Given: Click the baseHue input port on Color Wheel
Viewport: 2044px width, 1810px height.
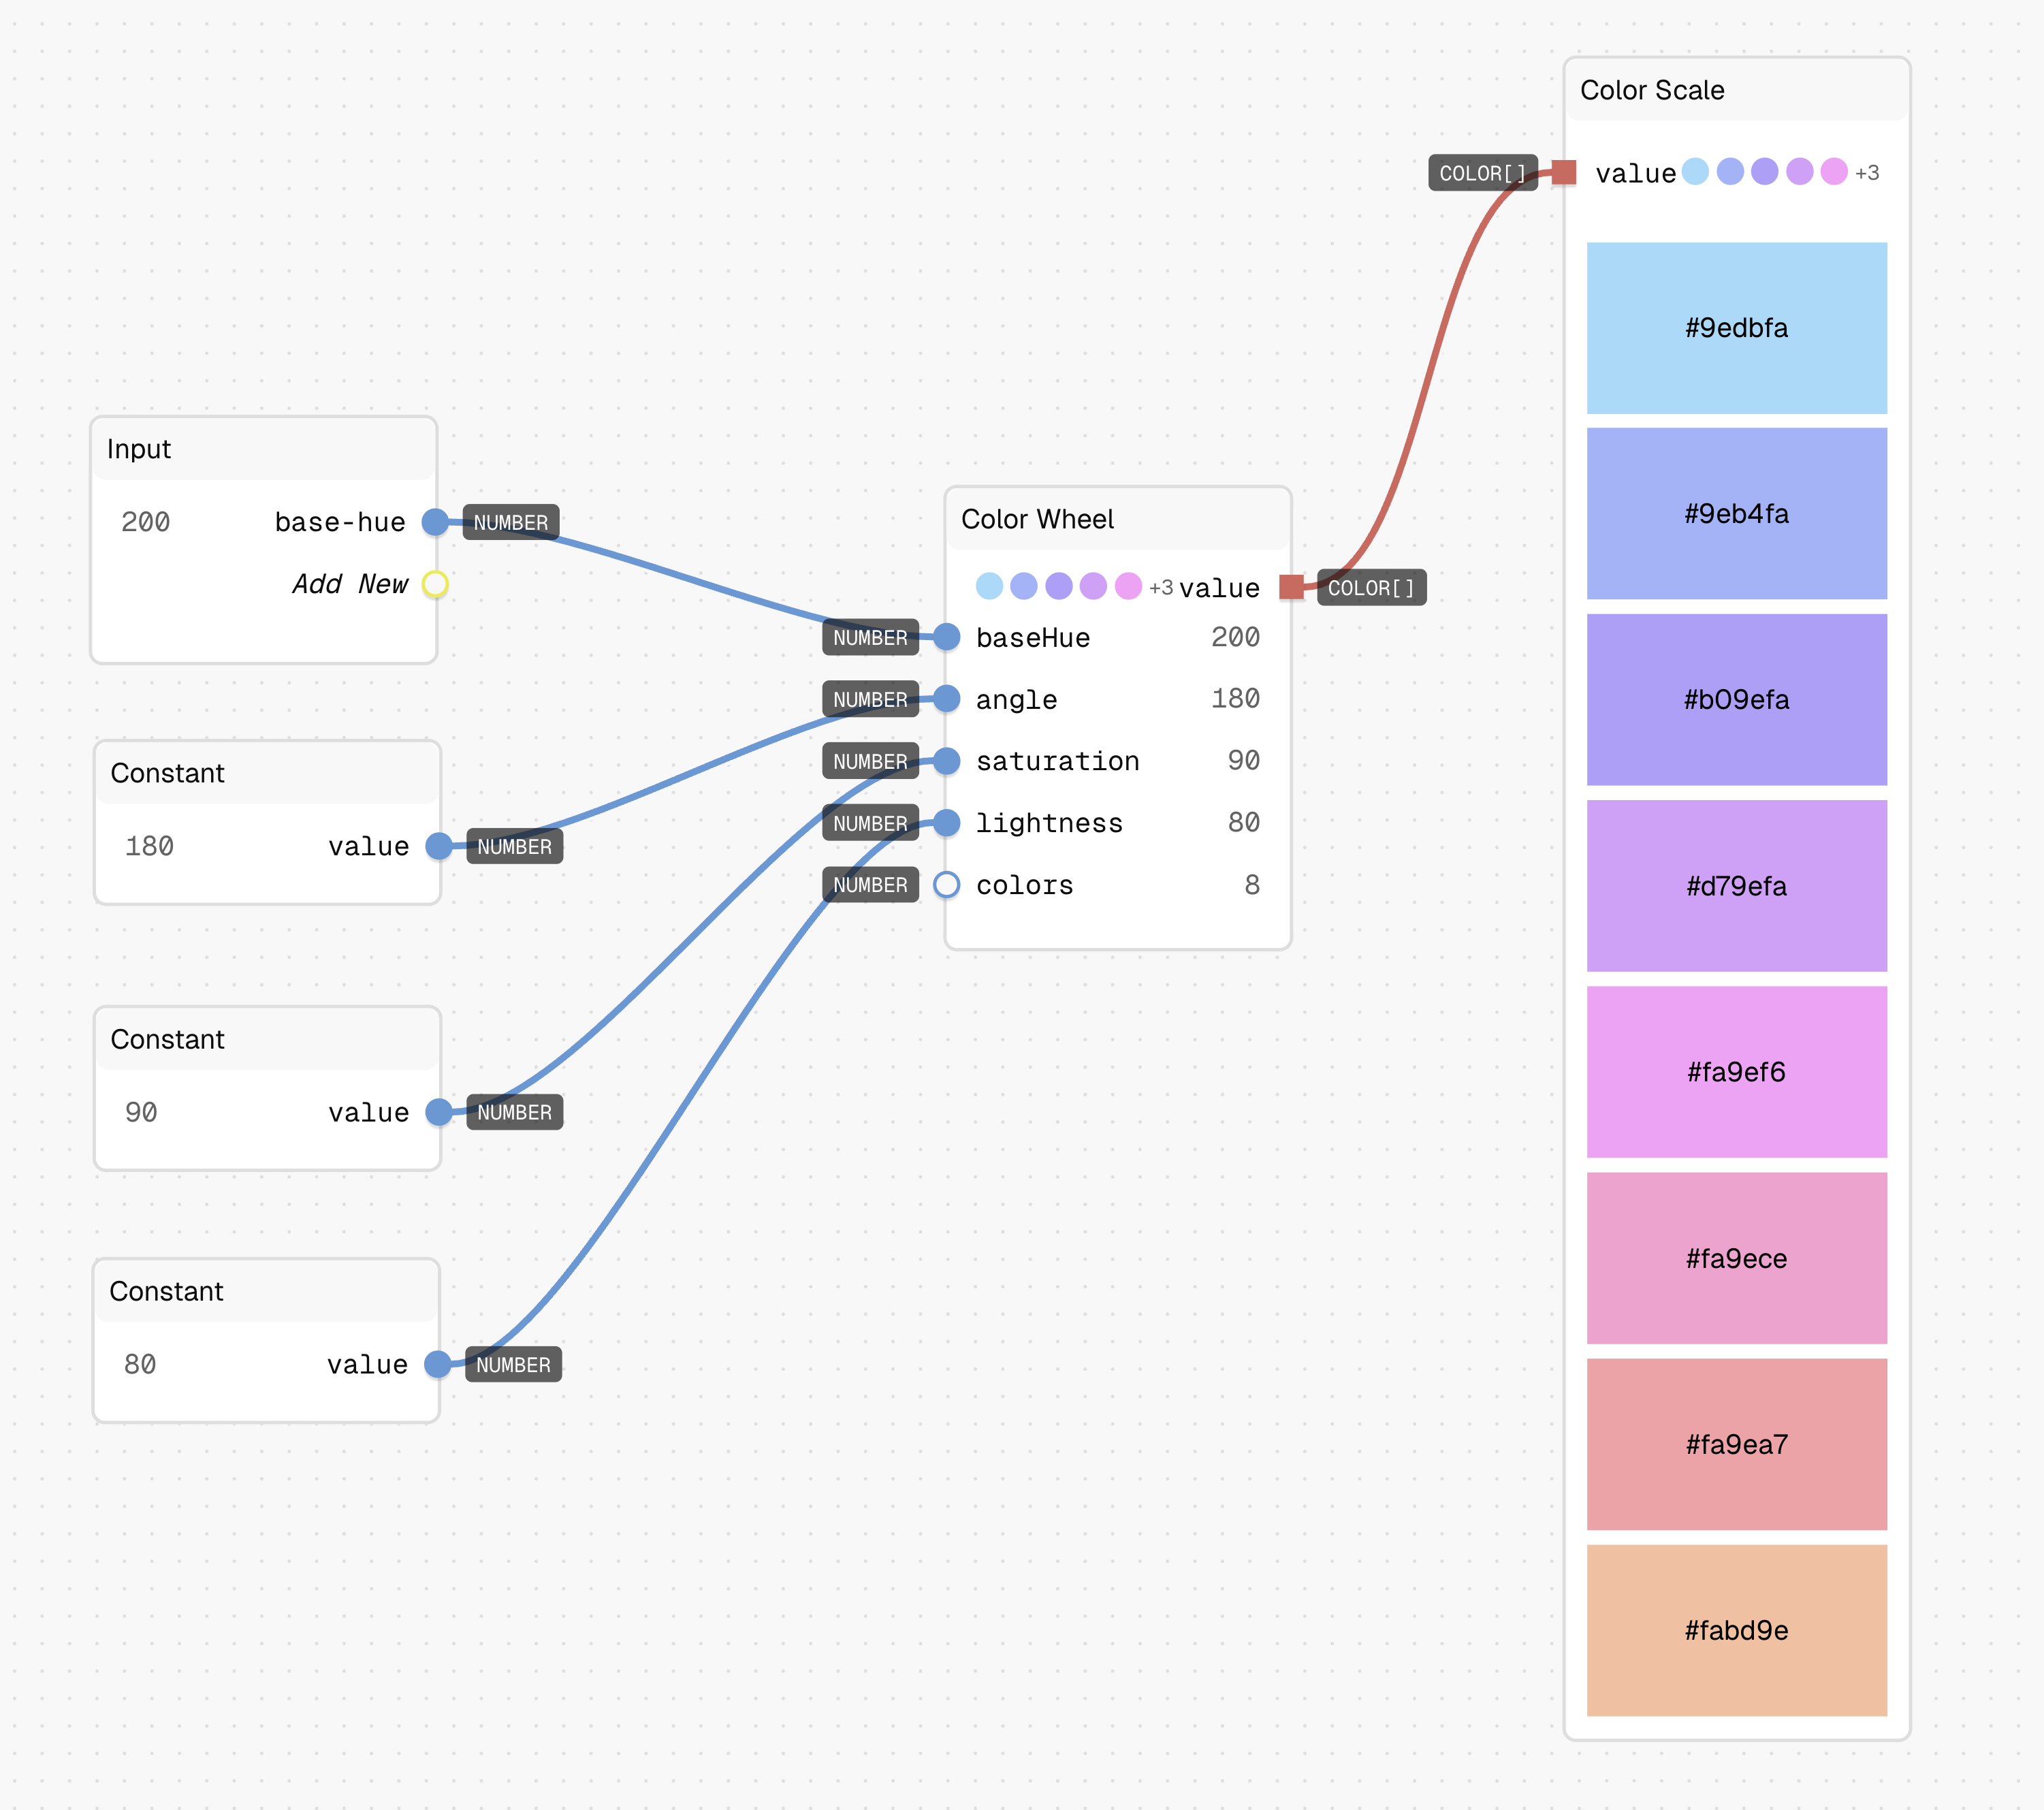Looking at the screenshot, I should [946, 637].
